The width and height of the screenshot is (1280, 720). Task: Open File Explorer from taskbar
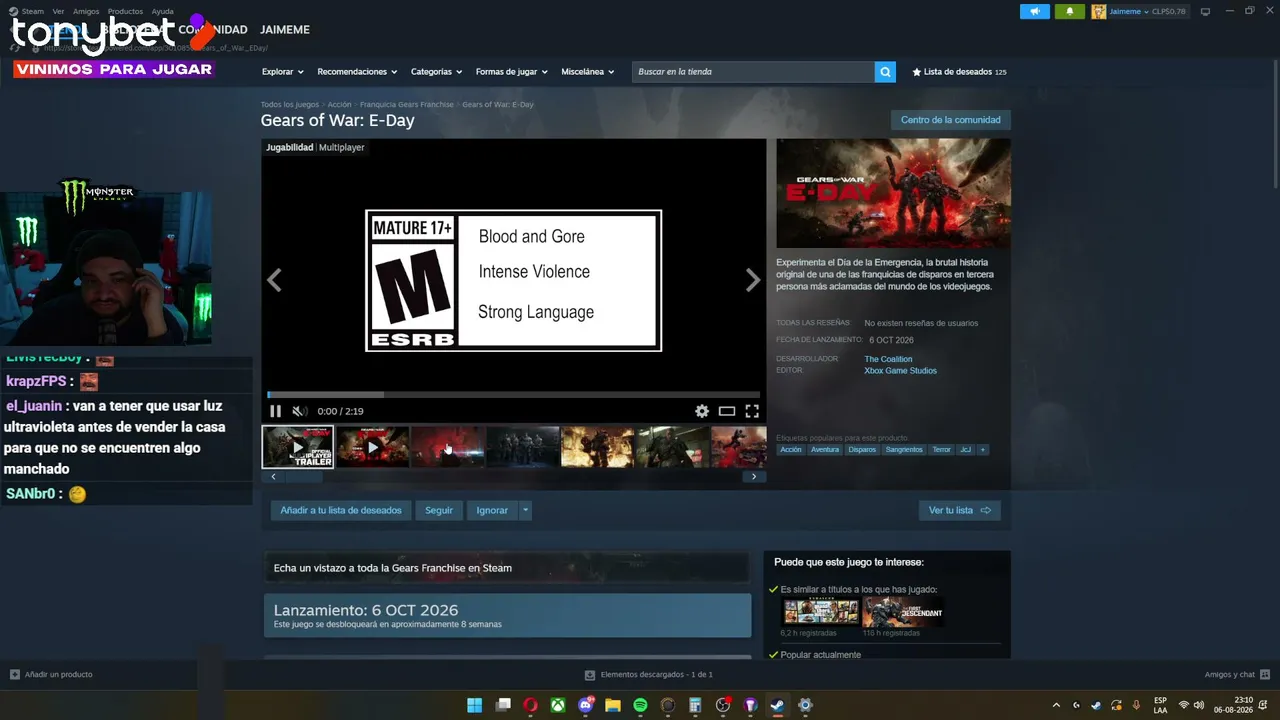click(x=613, y=705)
